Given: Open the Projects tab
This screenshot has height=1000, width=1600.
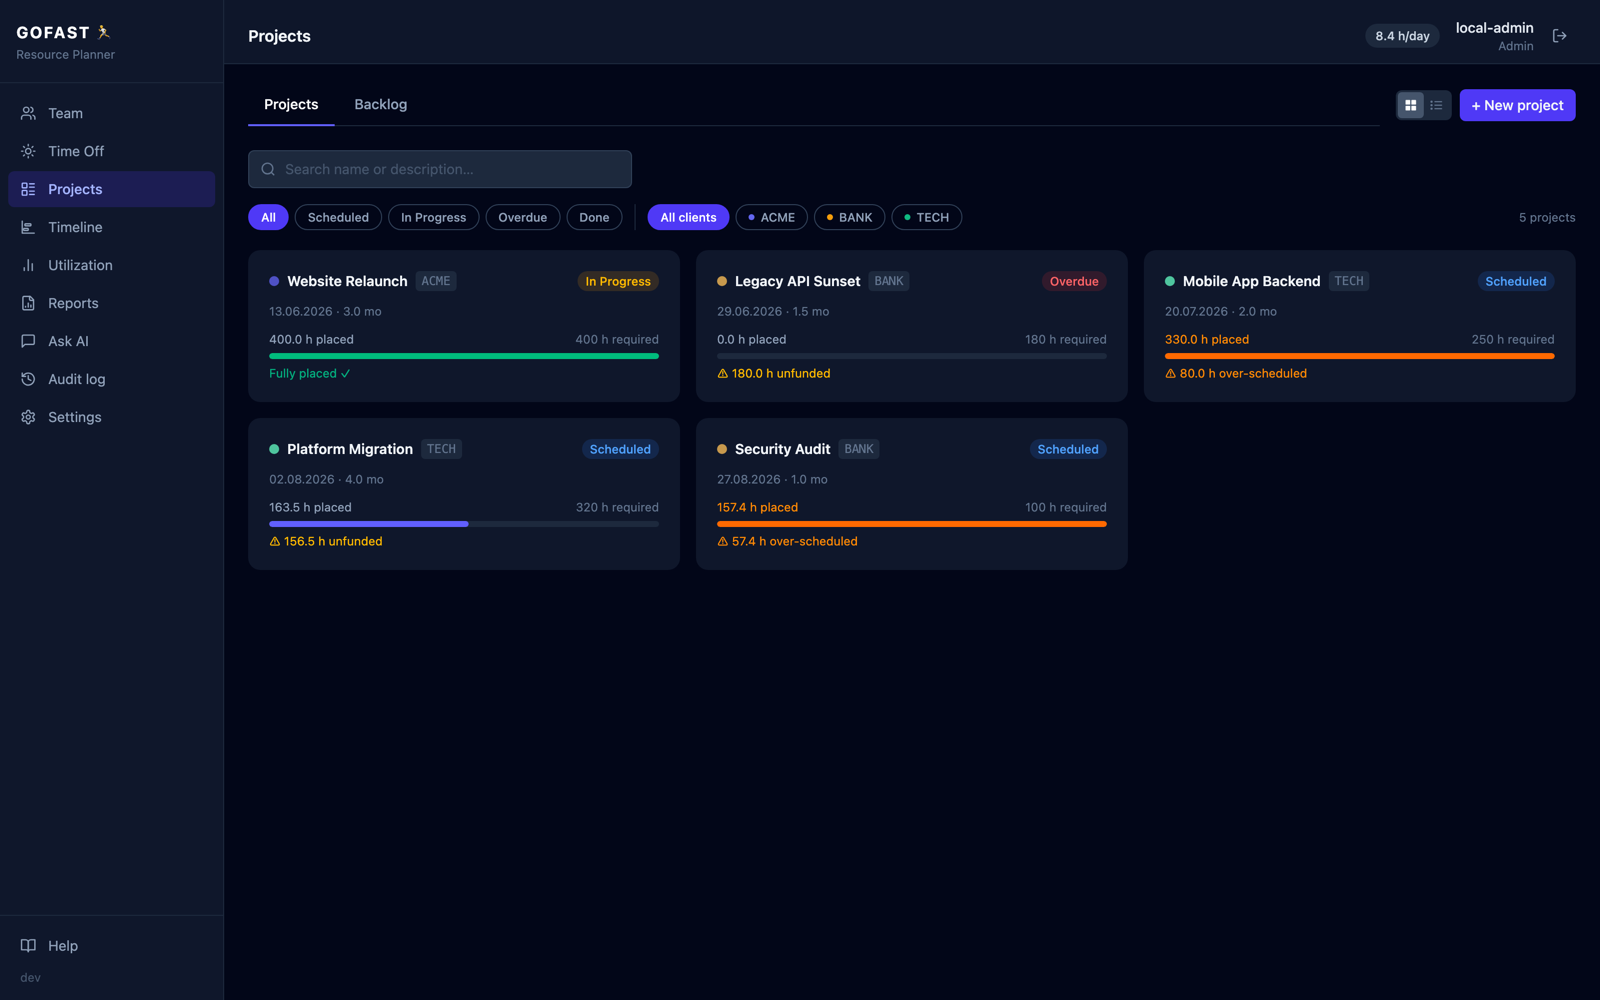Looking at the screenshot, I should (291, 104).
